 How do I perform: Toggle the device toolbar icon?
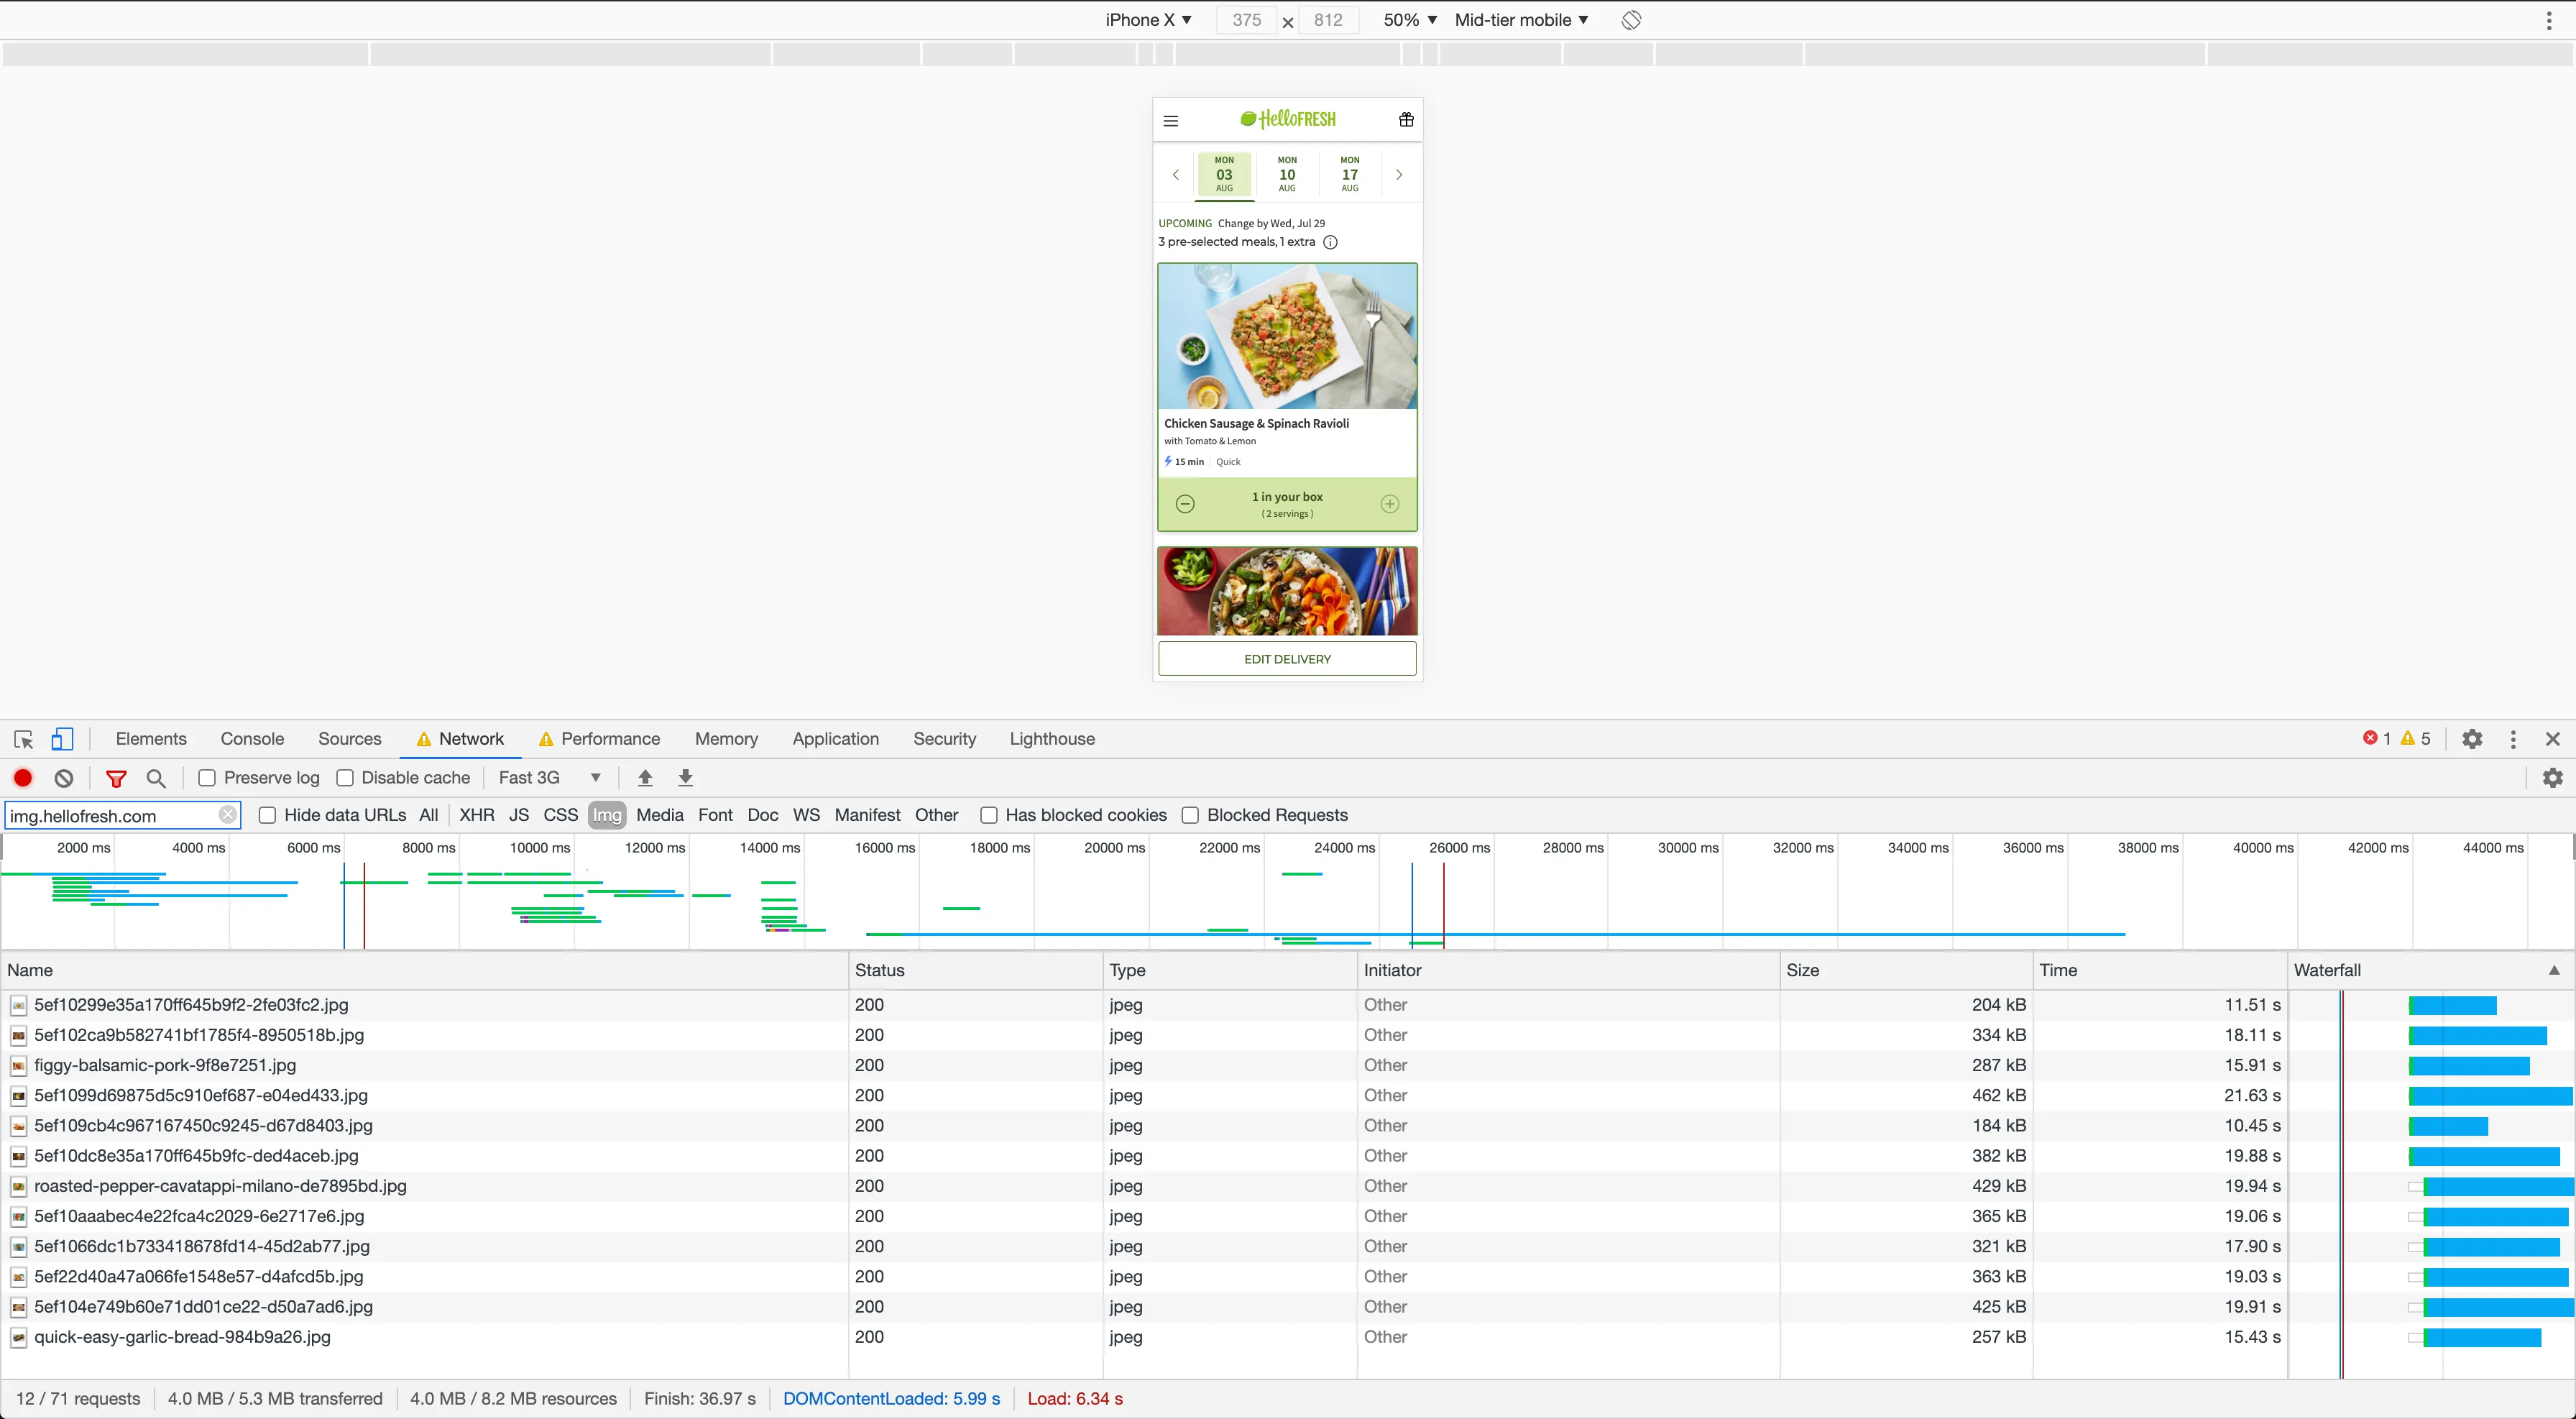(62, 739)
